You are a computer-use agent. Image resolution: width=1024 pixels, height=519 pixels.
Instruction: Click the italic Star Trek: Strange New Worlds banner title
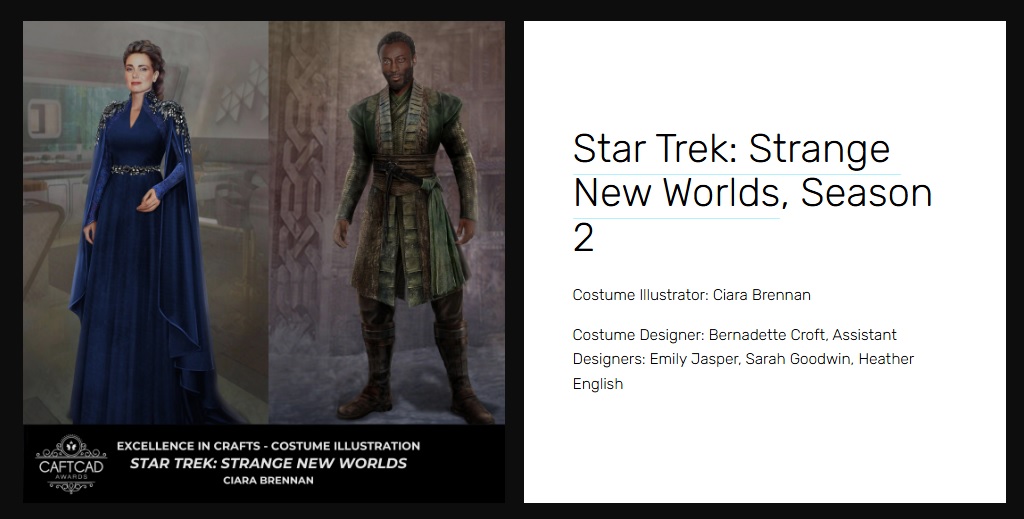(268, 464)
